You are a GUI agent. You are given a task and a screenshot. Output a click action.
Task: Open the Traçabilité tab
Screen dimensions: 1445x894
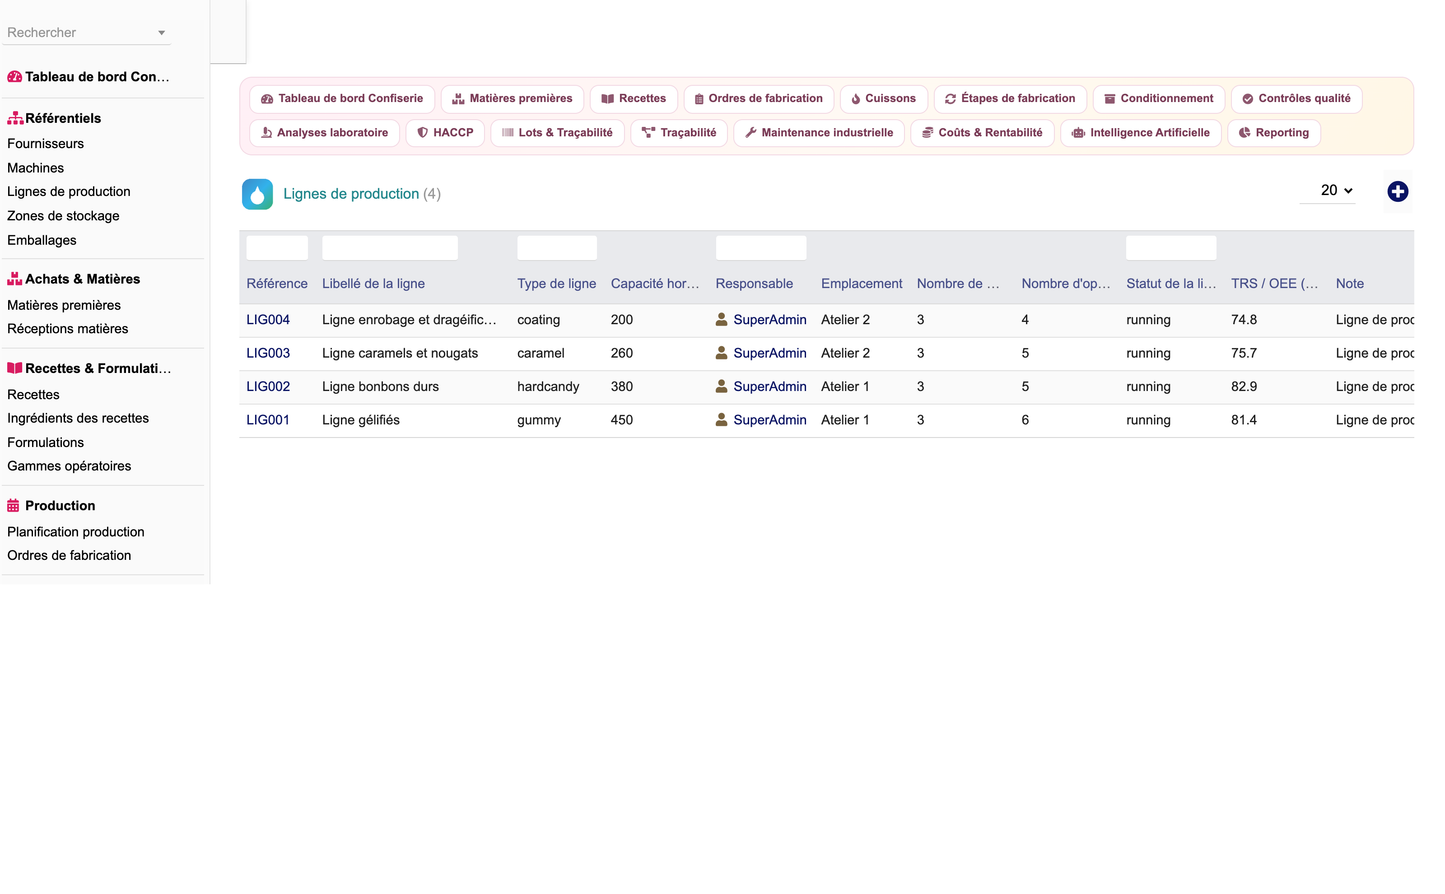point(679,133)
